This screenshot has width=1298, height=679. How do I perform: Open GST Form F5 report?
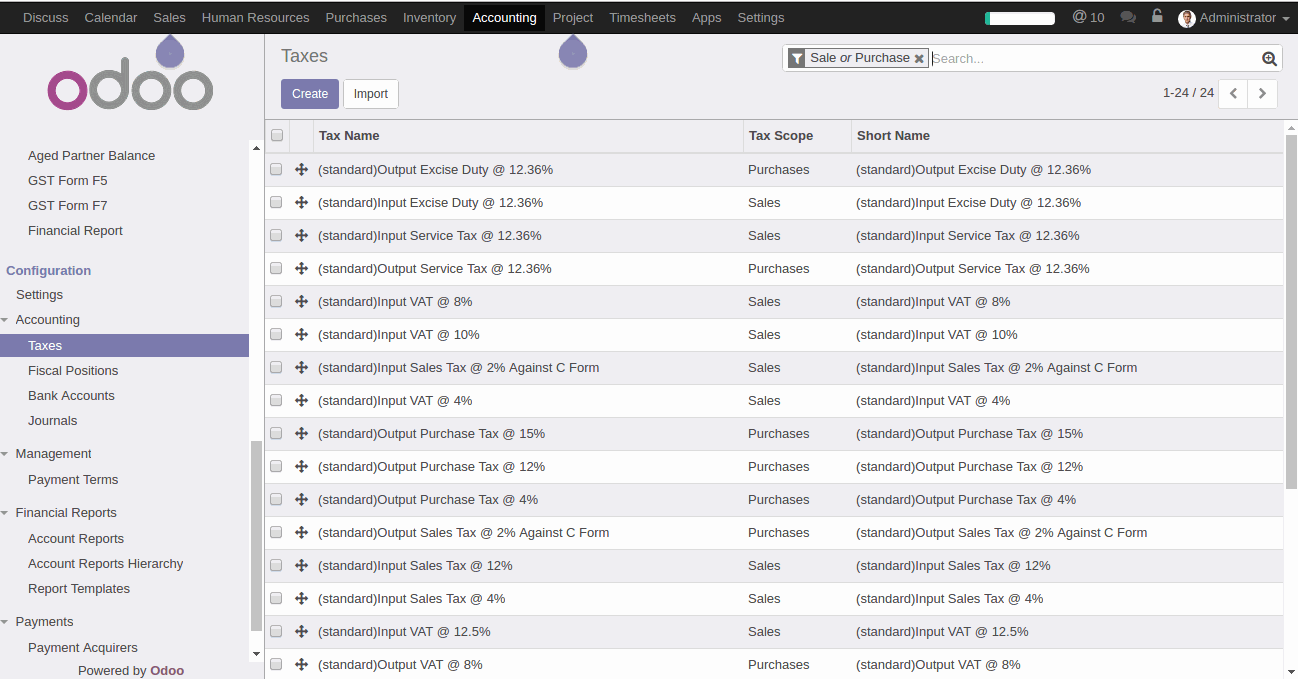(67, 181)
